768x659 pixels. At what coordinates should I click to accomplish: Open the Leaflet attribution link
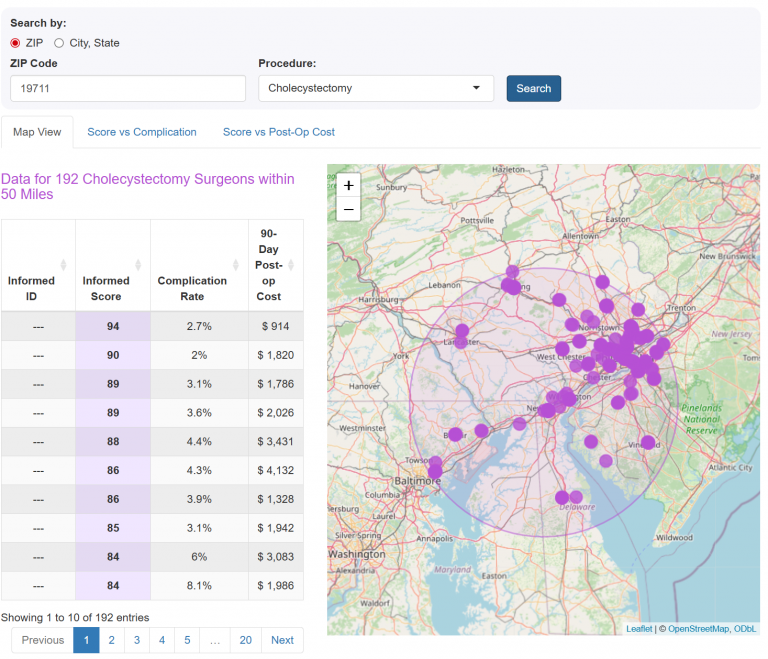coord(638,629)
